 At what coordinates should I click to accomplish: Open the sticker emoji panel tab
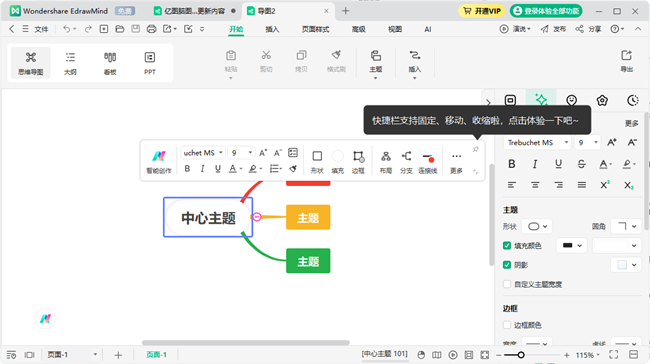[571, 100]
